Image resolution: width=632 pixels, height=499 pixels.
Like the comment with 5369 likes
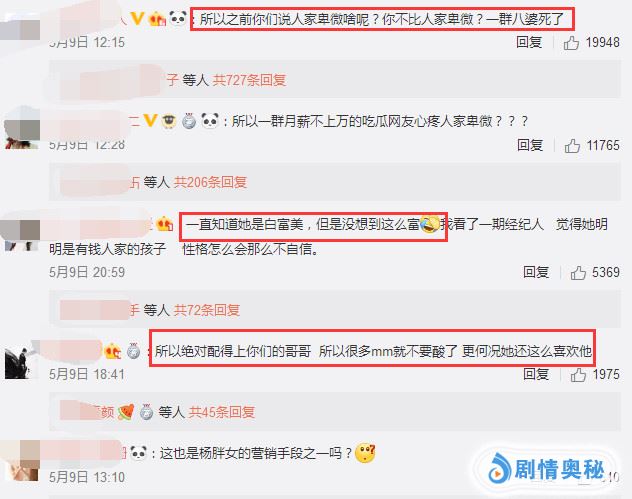click(578, 273)
